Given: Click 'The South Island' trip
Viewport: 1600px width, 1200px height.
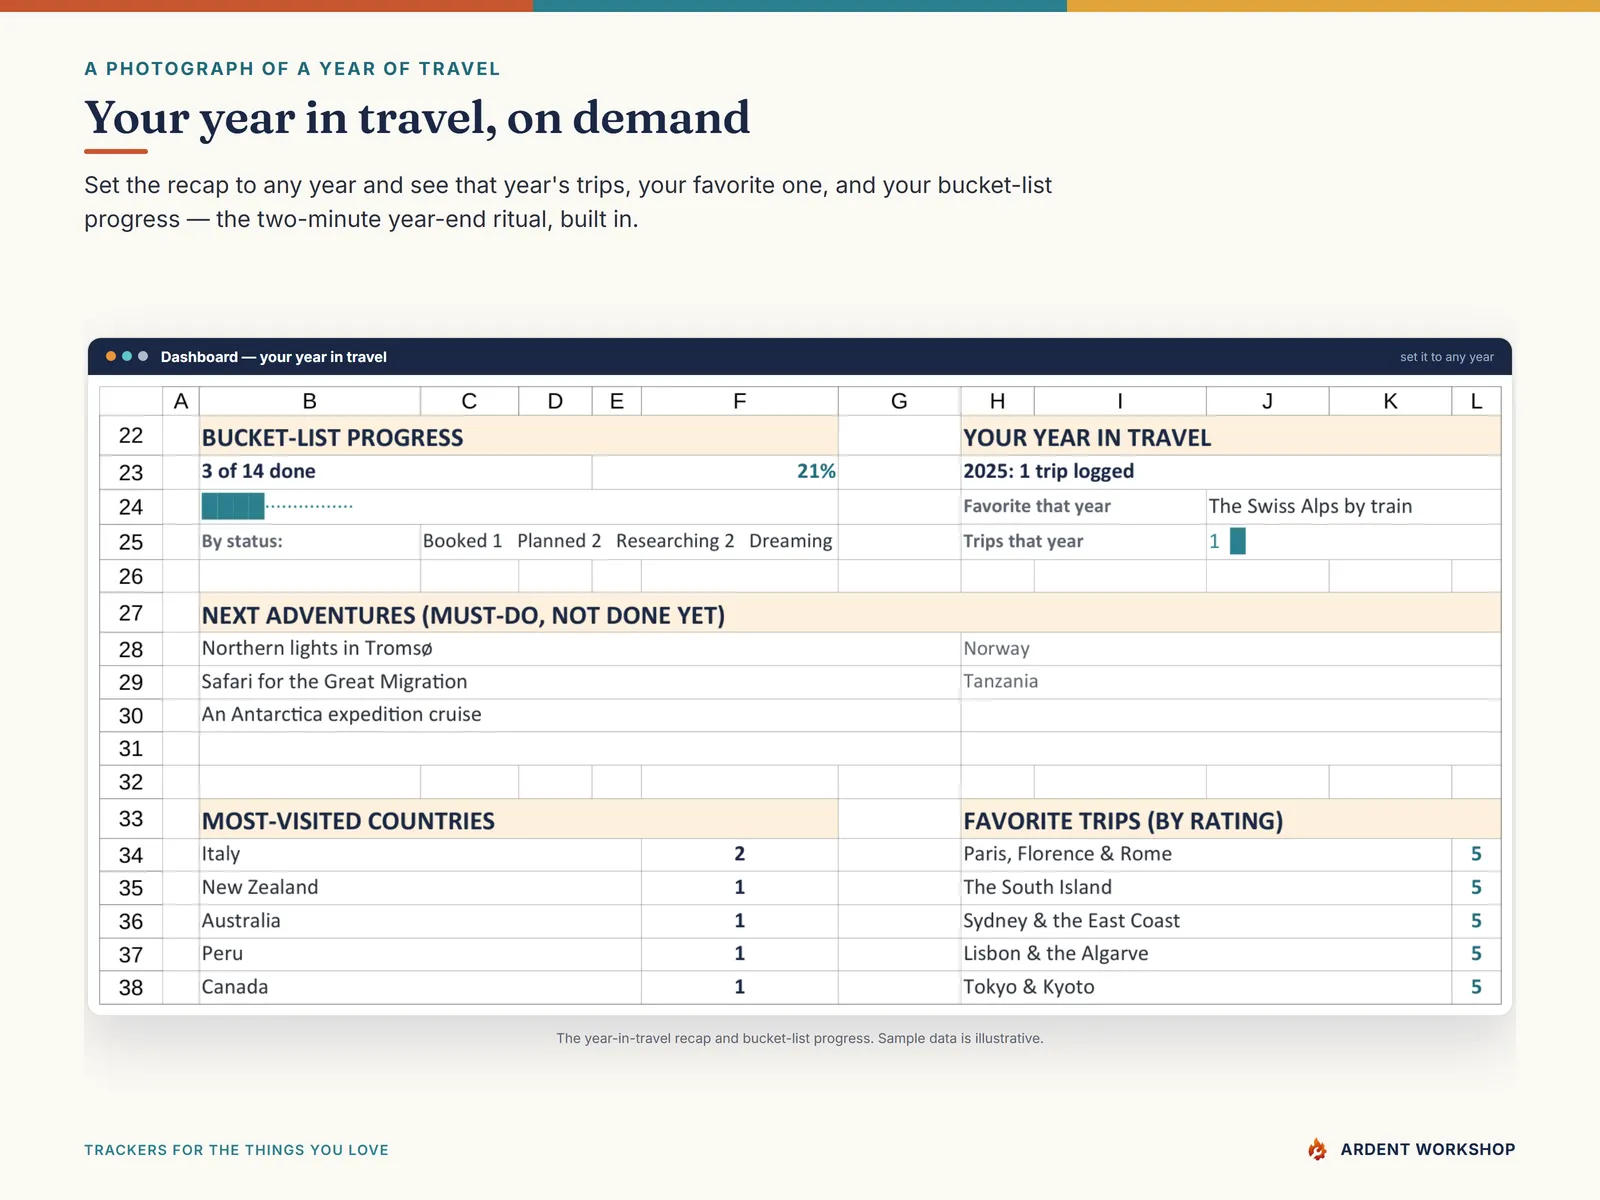Looking at the screenshot, I should [x=1206, y=888].
